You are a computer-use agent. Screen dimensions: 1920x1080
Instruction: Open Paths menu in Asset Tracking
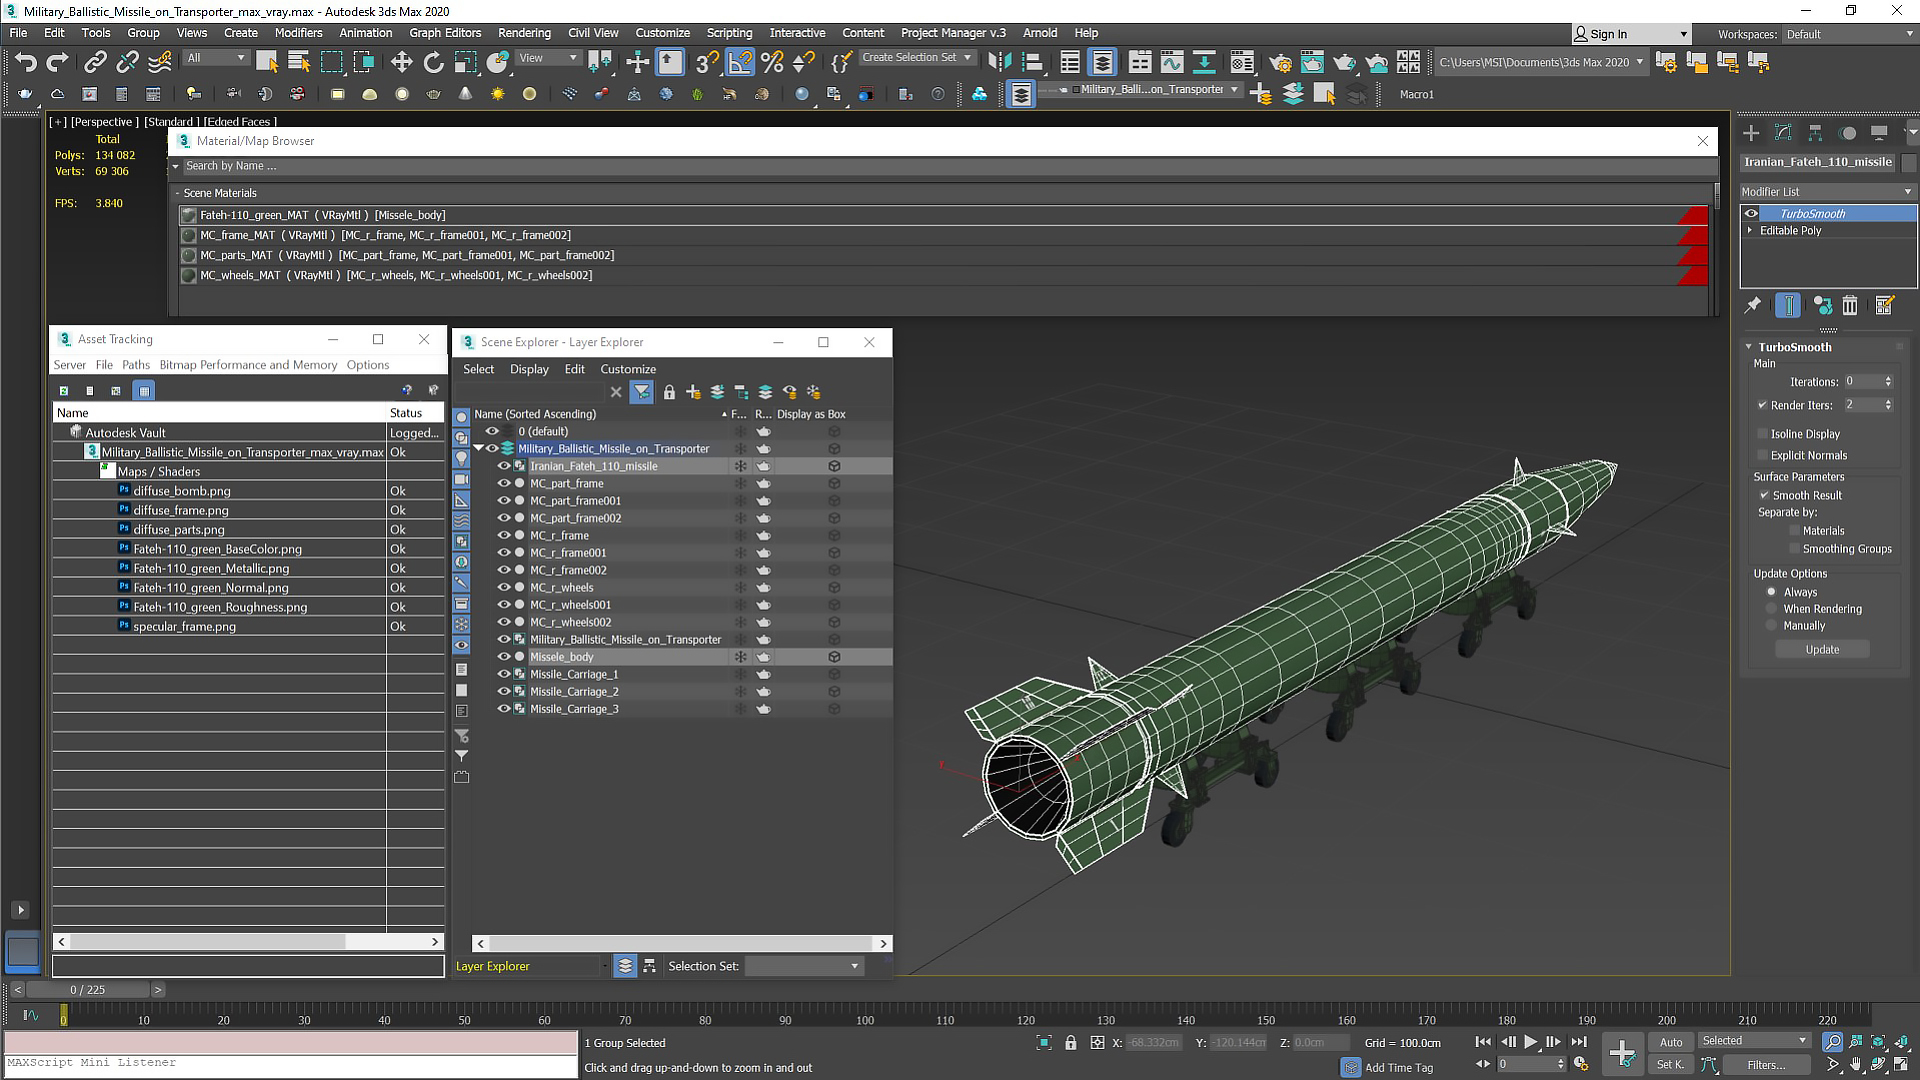point(136,365)
